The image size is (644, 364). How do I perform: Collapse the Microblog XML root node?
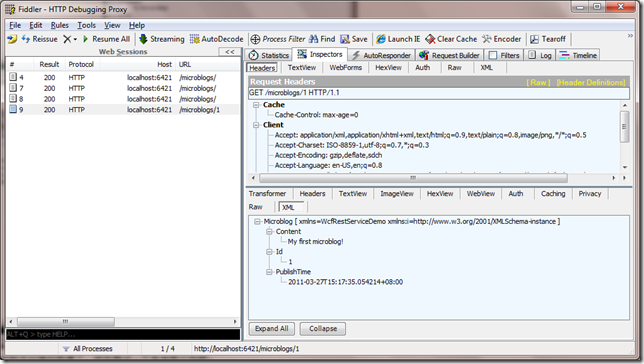(257, 221)
